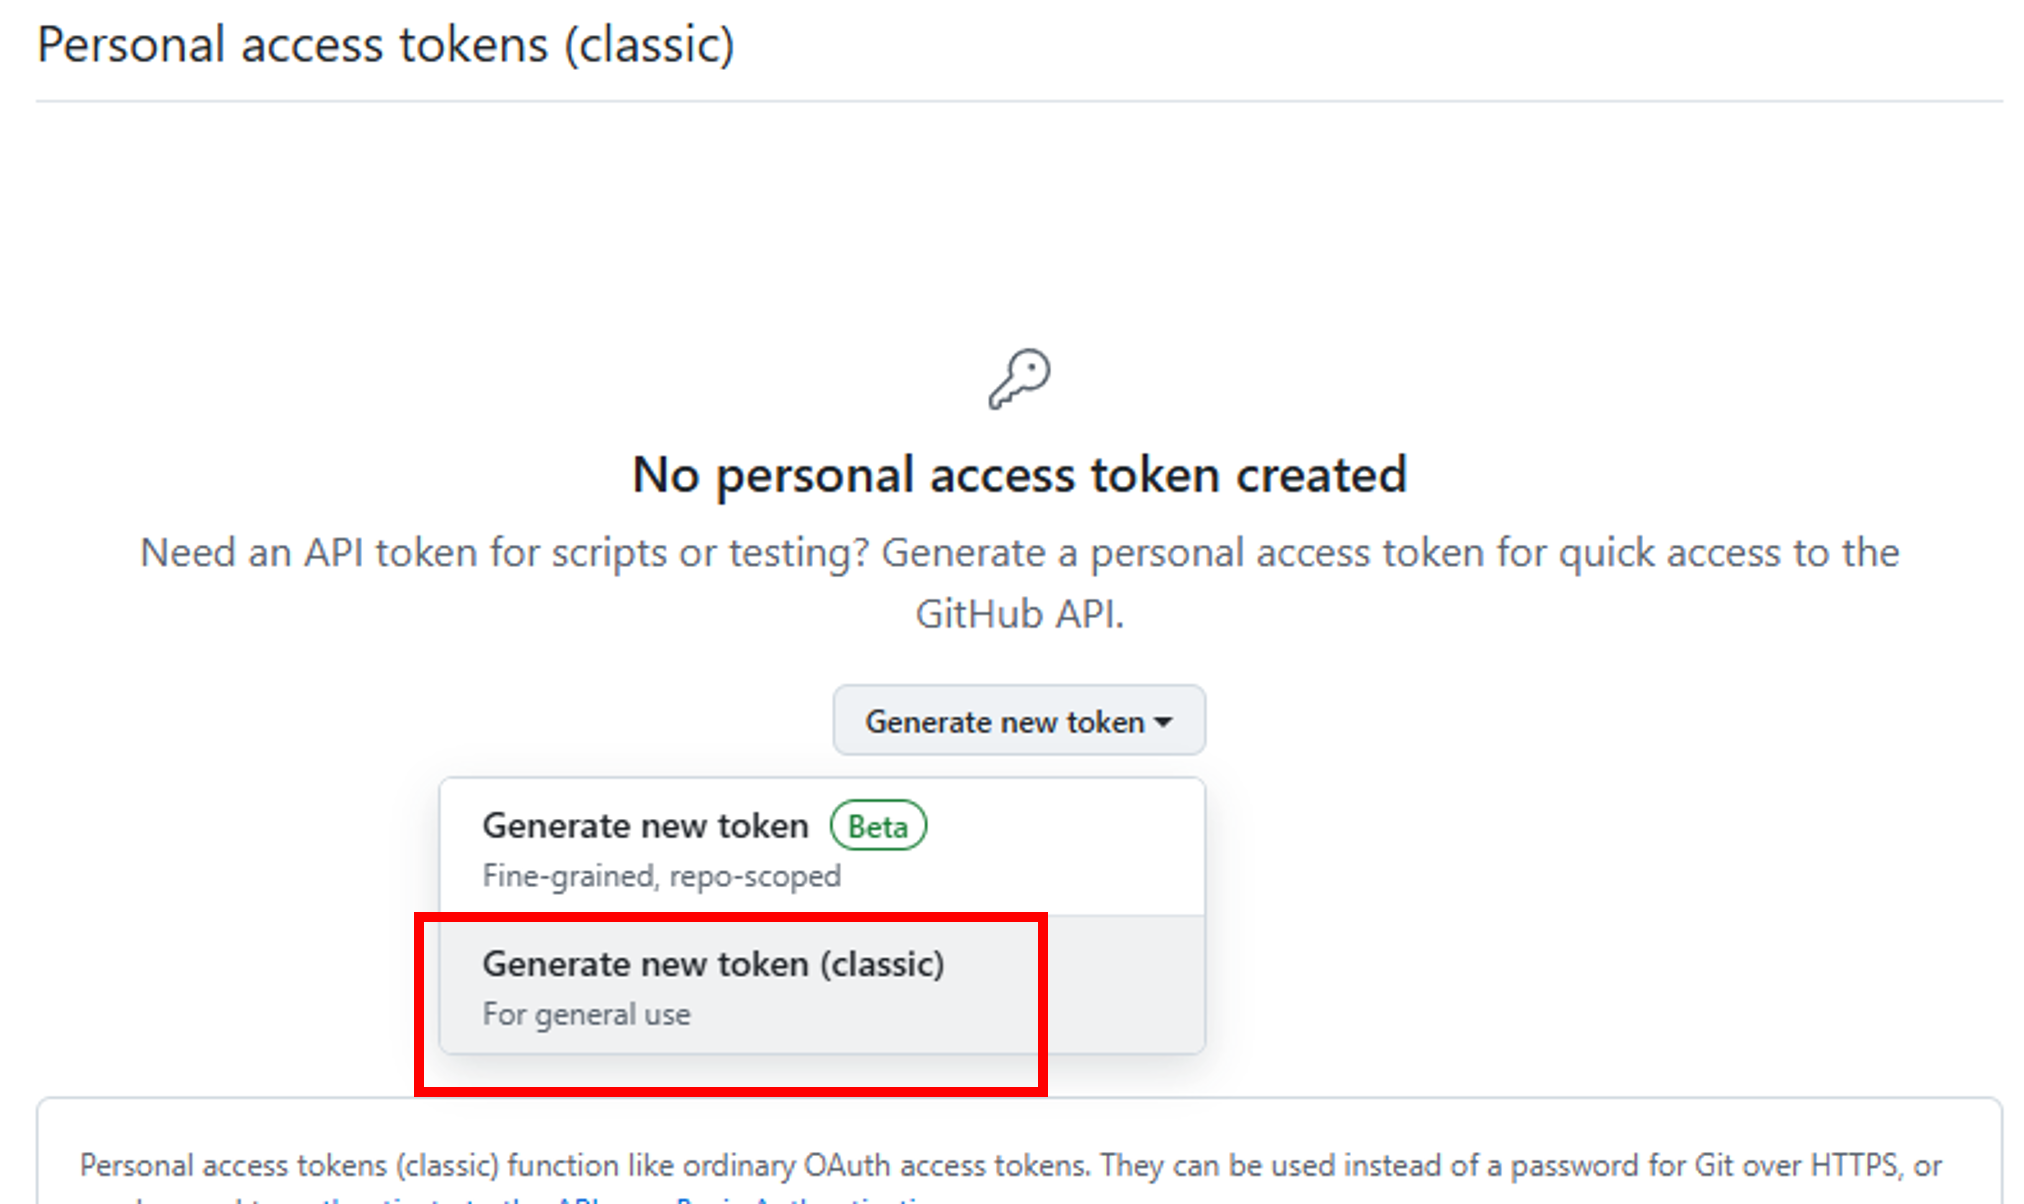Click the 'Need an API token' description line
2024x1204 pixels.
pos(1019,553)
